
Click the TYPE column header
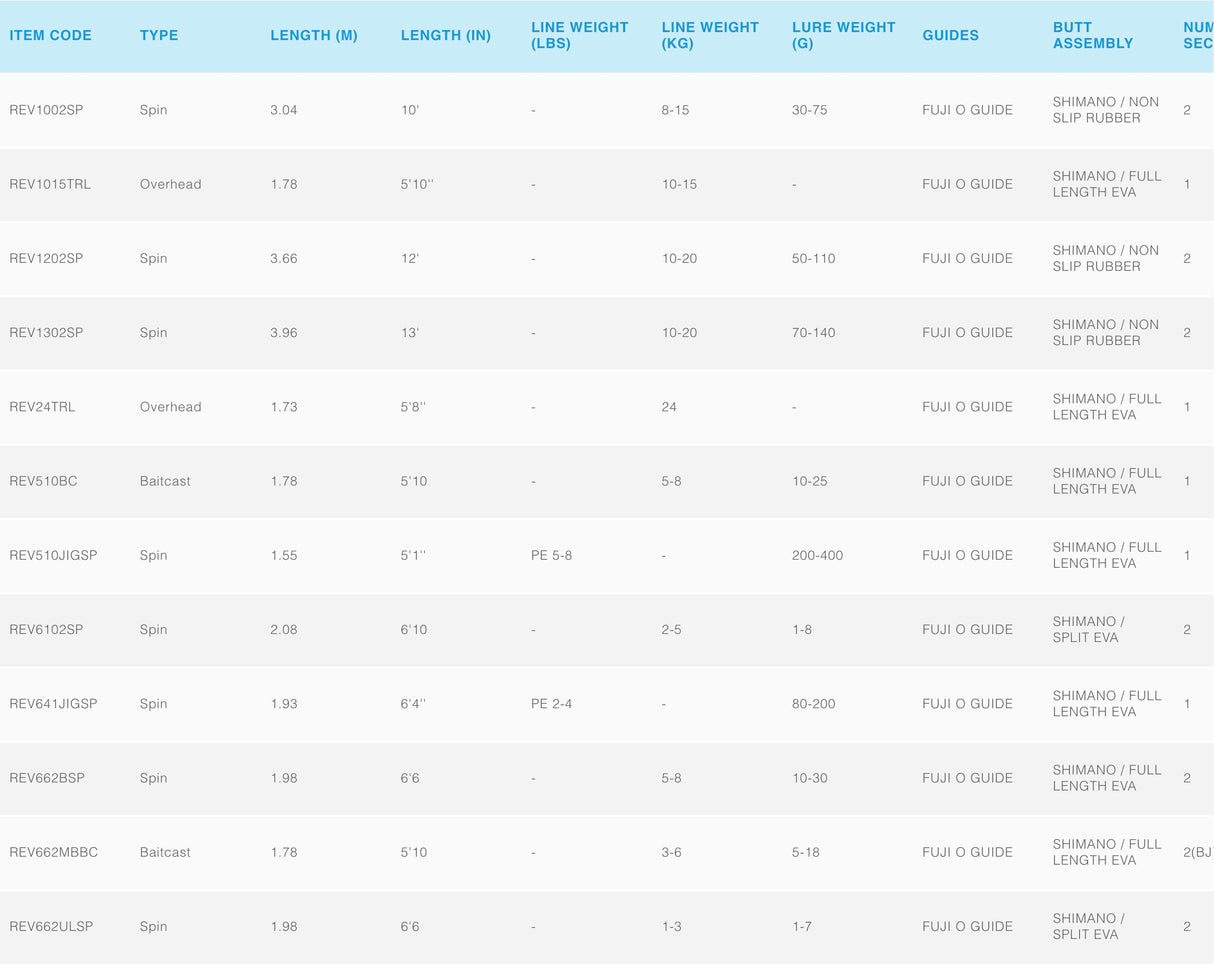[159, 35]
